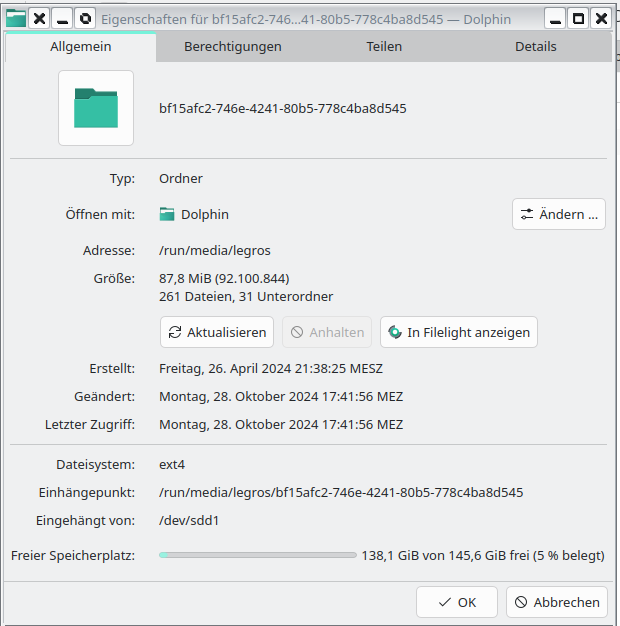Image resolution: width=620 pixels, height=626 pixels.
Task: Go to the Details tab
Action: tap(536, 47)
